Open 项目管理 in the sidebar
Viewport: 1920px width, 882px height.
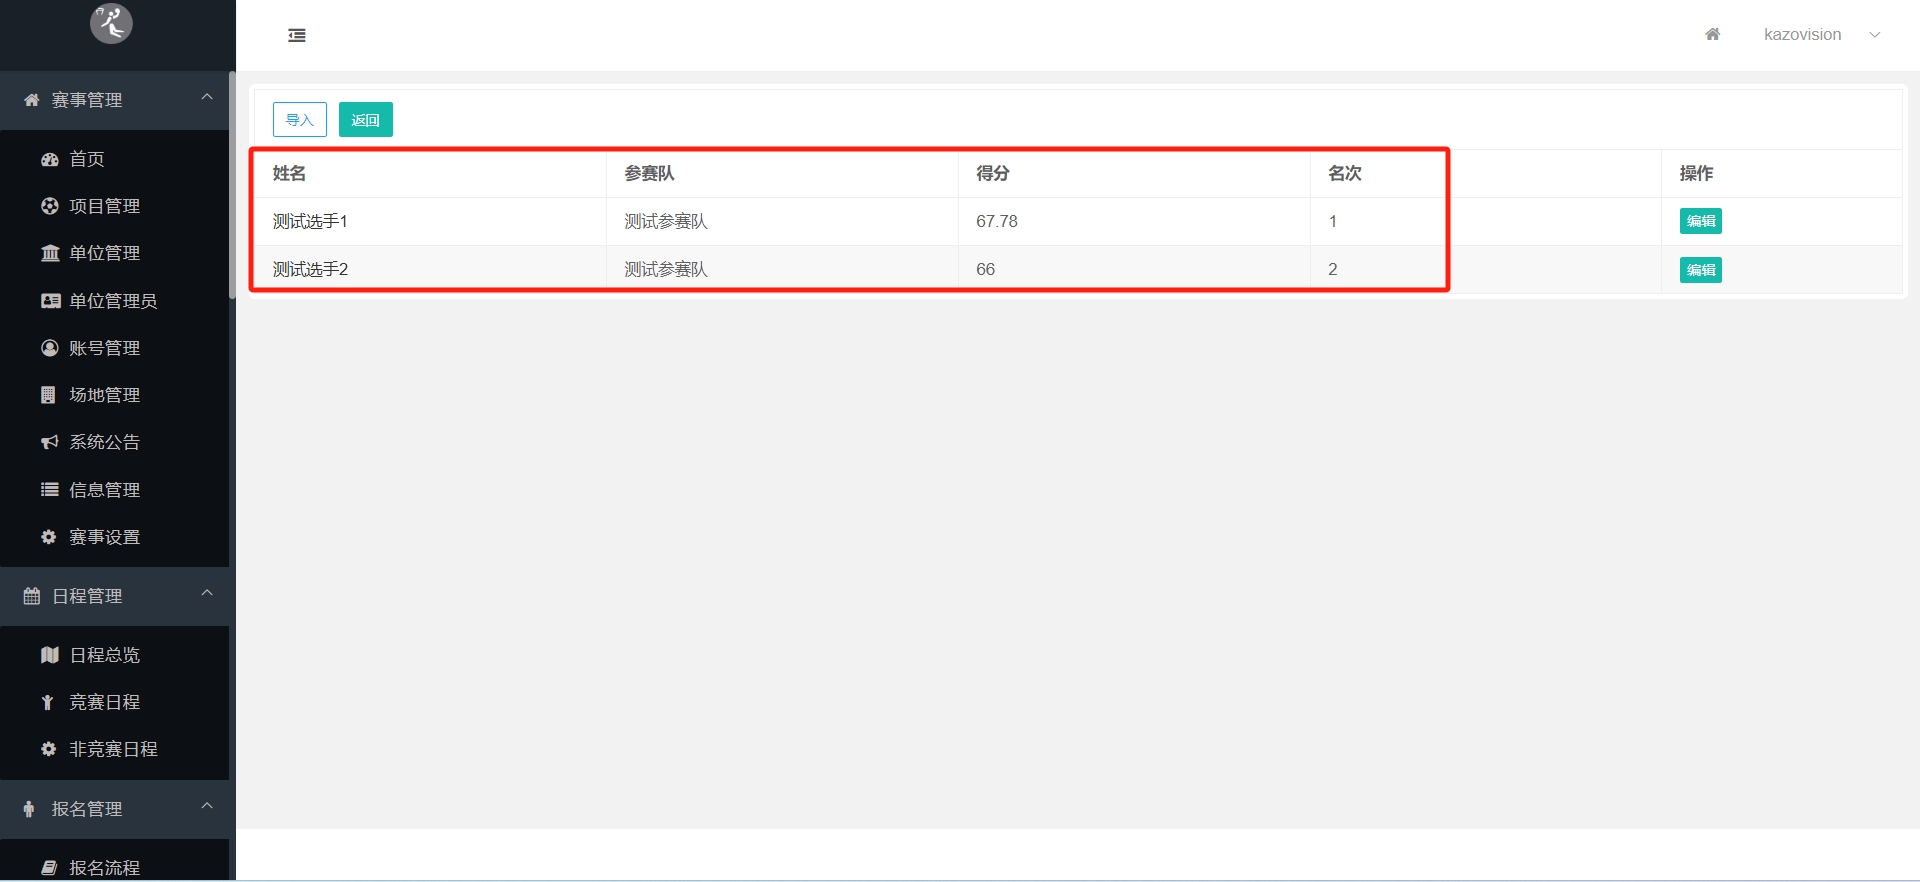pyautogui.click(x=104, y=206)
